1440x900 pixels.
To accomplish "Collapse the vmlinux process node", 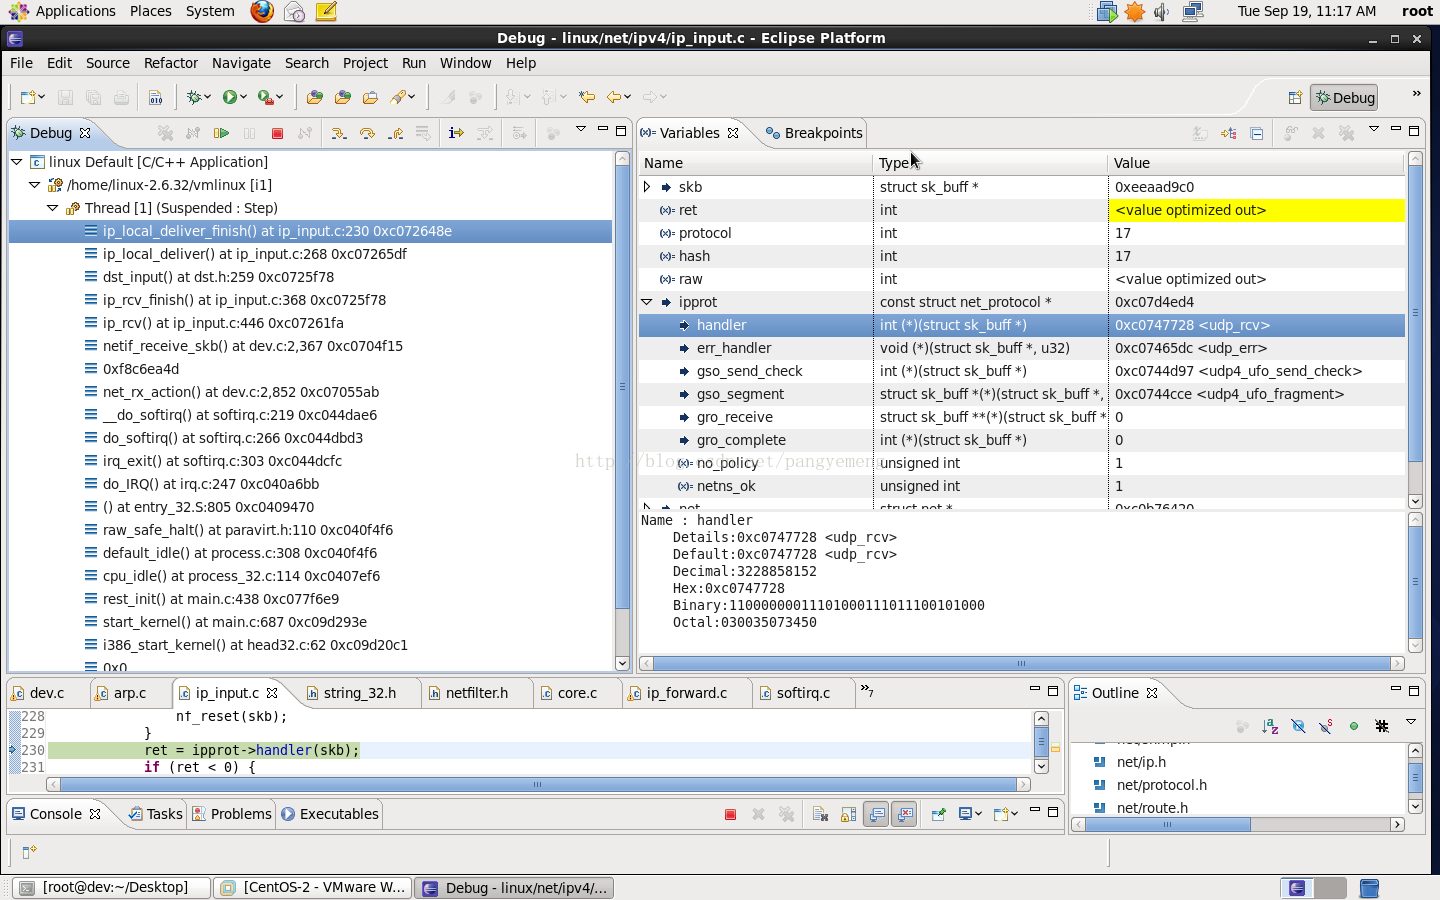I will (35, 185).
